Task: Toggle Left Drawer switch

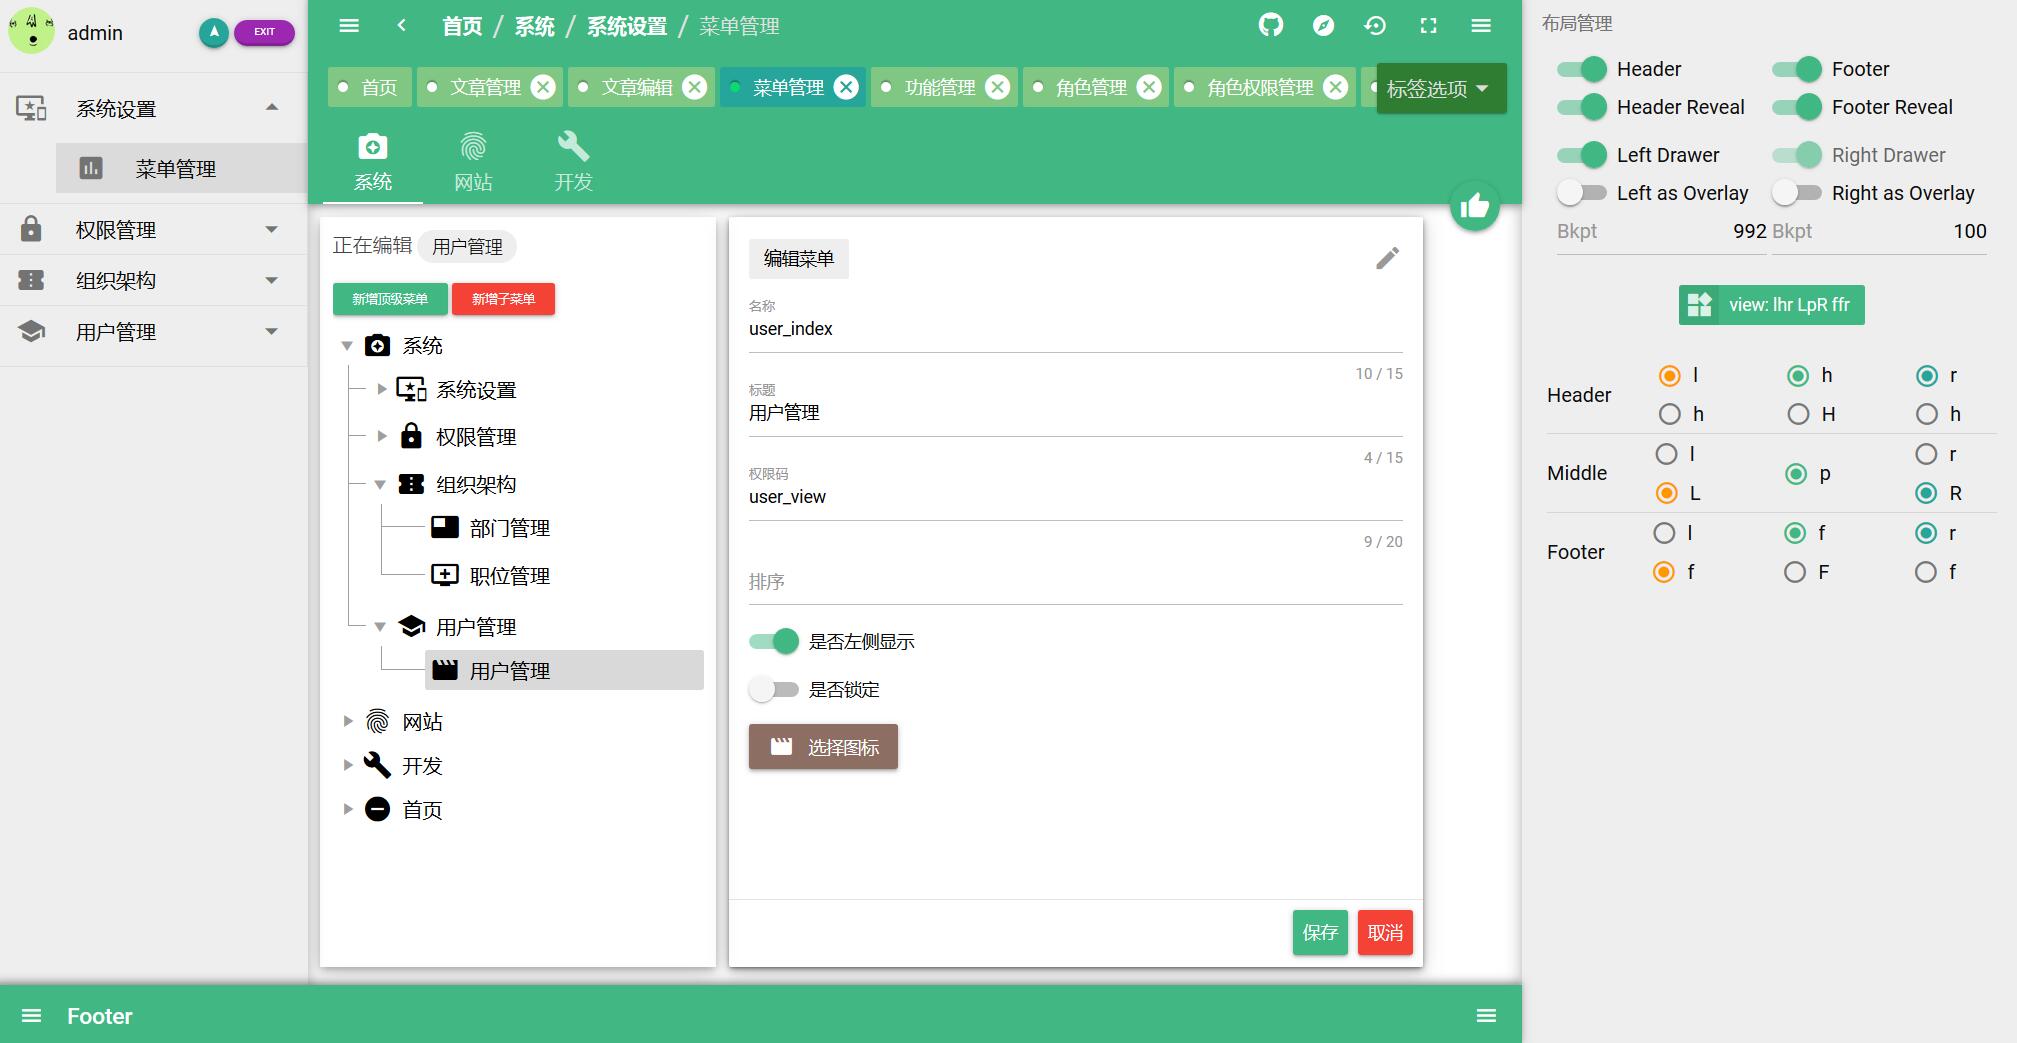Action: tap(1582, 155)
